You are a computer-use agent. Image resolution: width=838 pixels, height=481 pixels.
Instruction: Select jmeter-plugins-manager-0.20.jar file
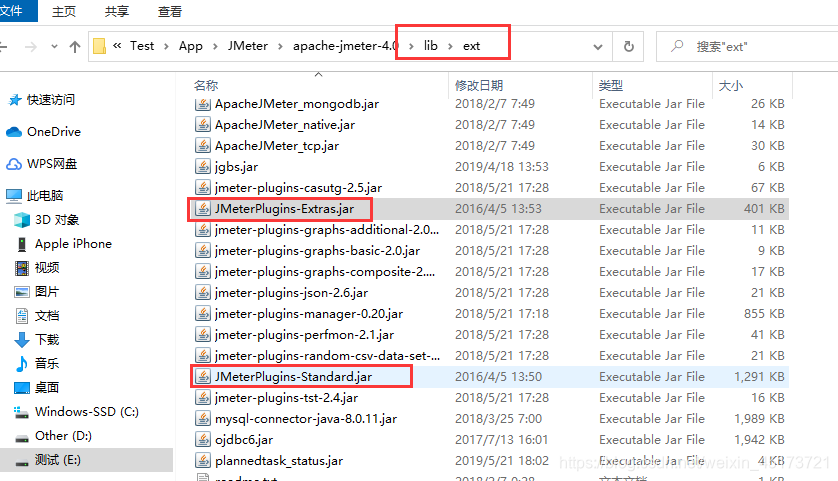(x=309, y=314)
